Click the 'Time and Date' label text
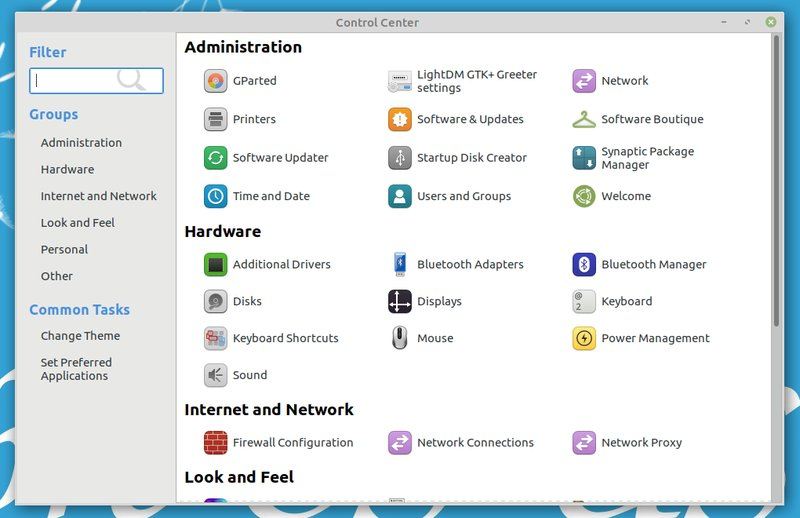Image resolution: width=800 pixels, height=518 pixels. (x=271, y=196)
